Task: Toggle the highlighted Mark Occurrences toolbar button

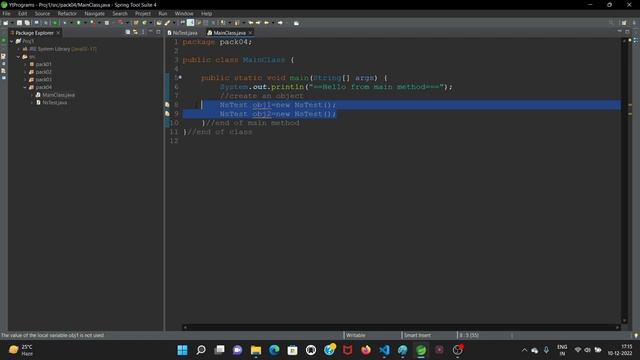Action: click(190, 23)
